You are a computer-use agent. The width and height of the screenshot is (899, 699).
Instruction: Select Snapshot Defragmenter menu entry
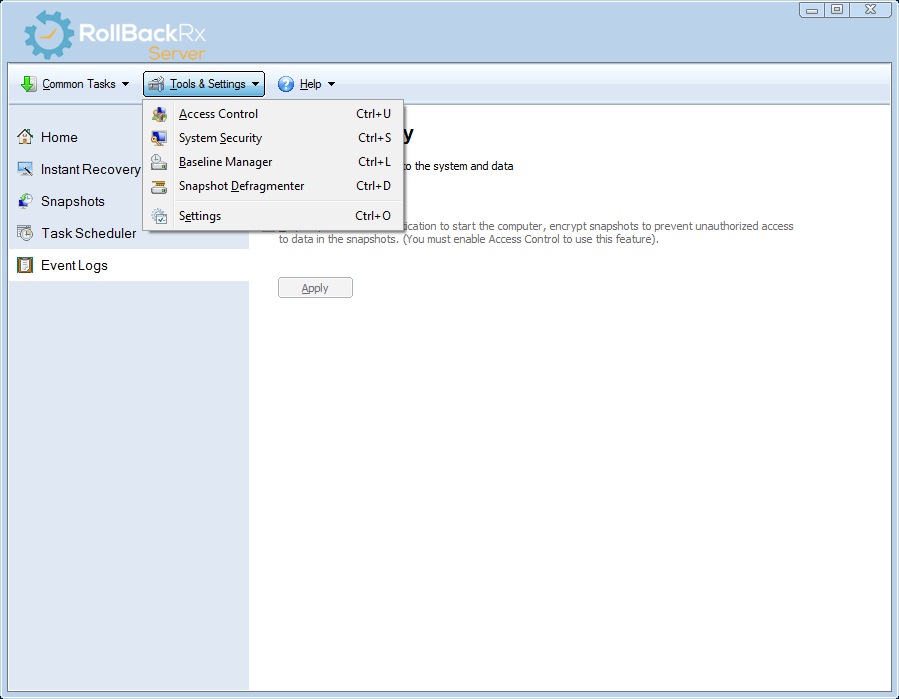(241, 186)
